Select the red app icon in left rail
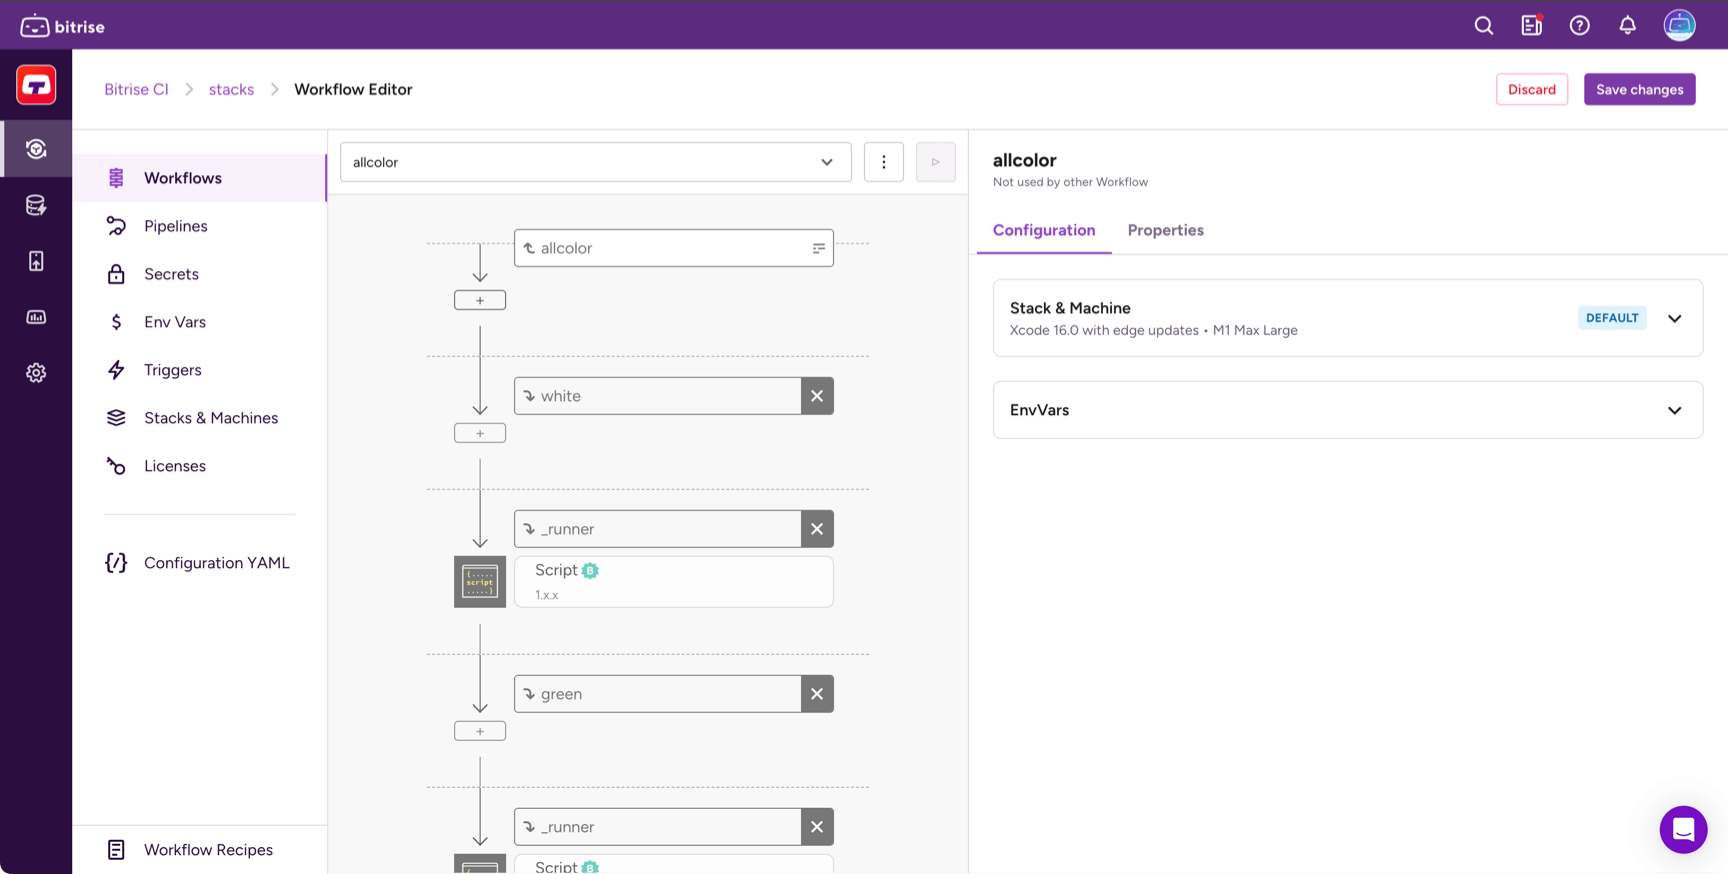This screenshot has height=874, width=1728. (x=36, y=85)
